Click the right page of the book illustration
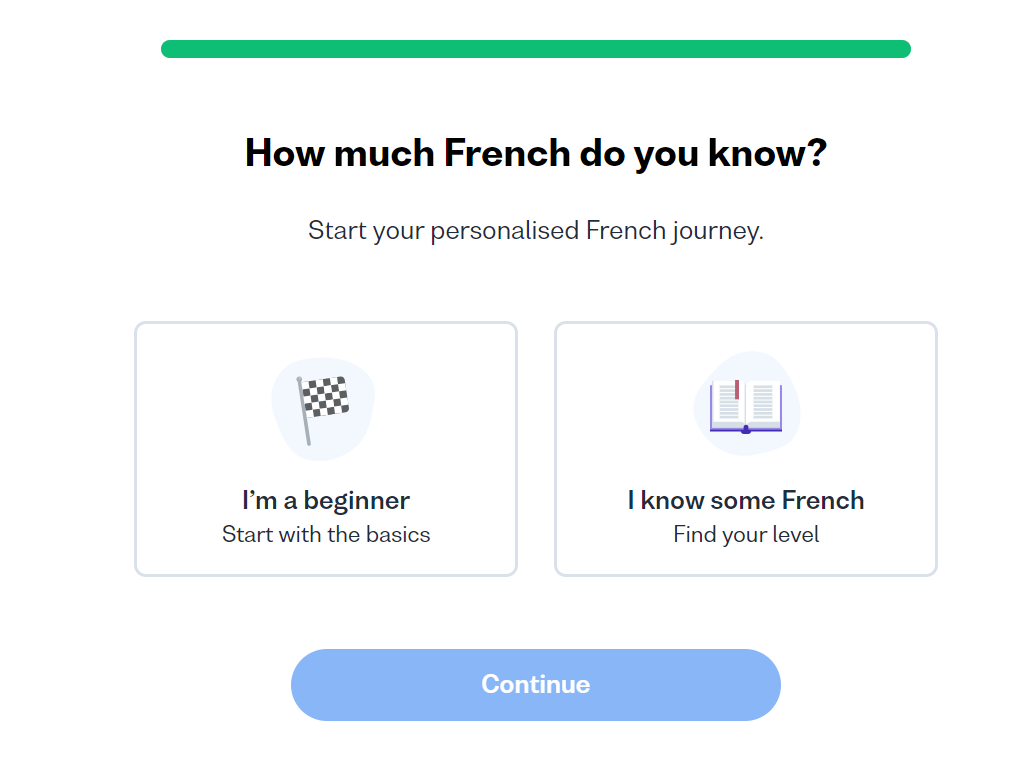The height and width of the screenshot is (777, 1012). click(764, 405)
